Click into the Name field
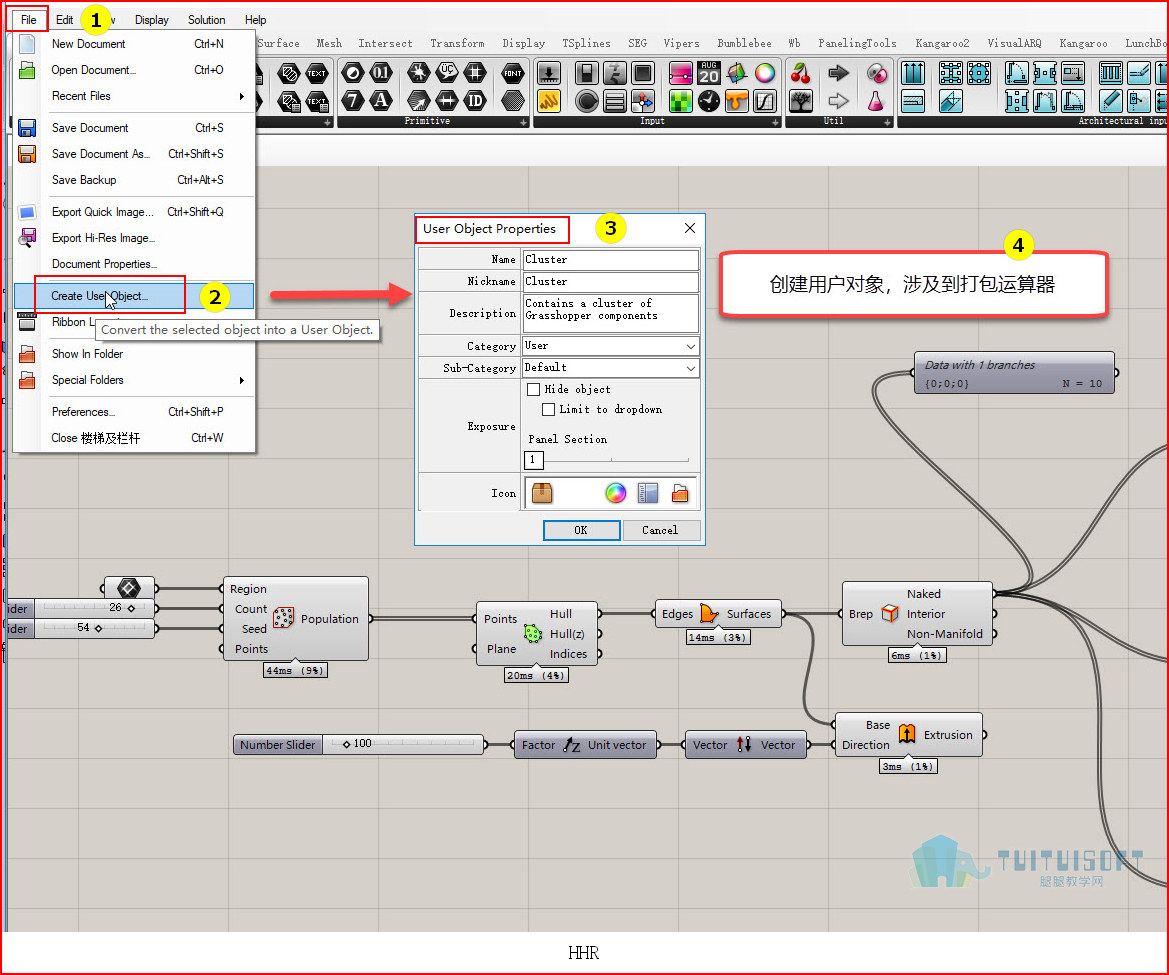This screenshot has height=975, width=1169. pyautogui.click(x=611, y=259)
